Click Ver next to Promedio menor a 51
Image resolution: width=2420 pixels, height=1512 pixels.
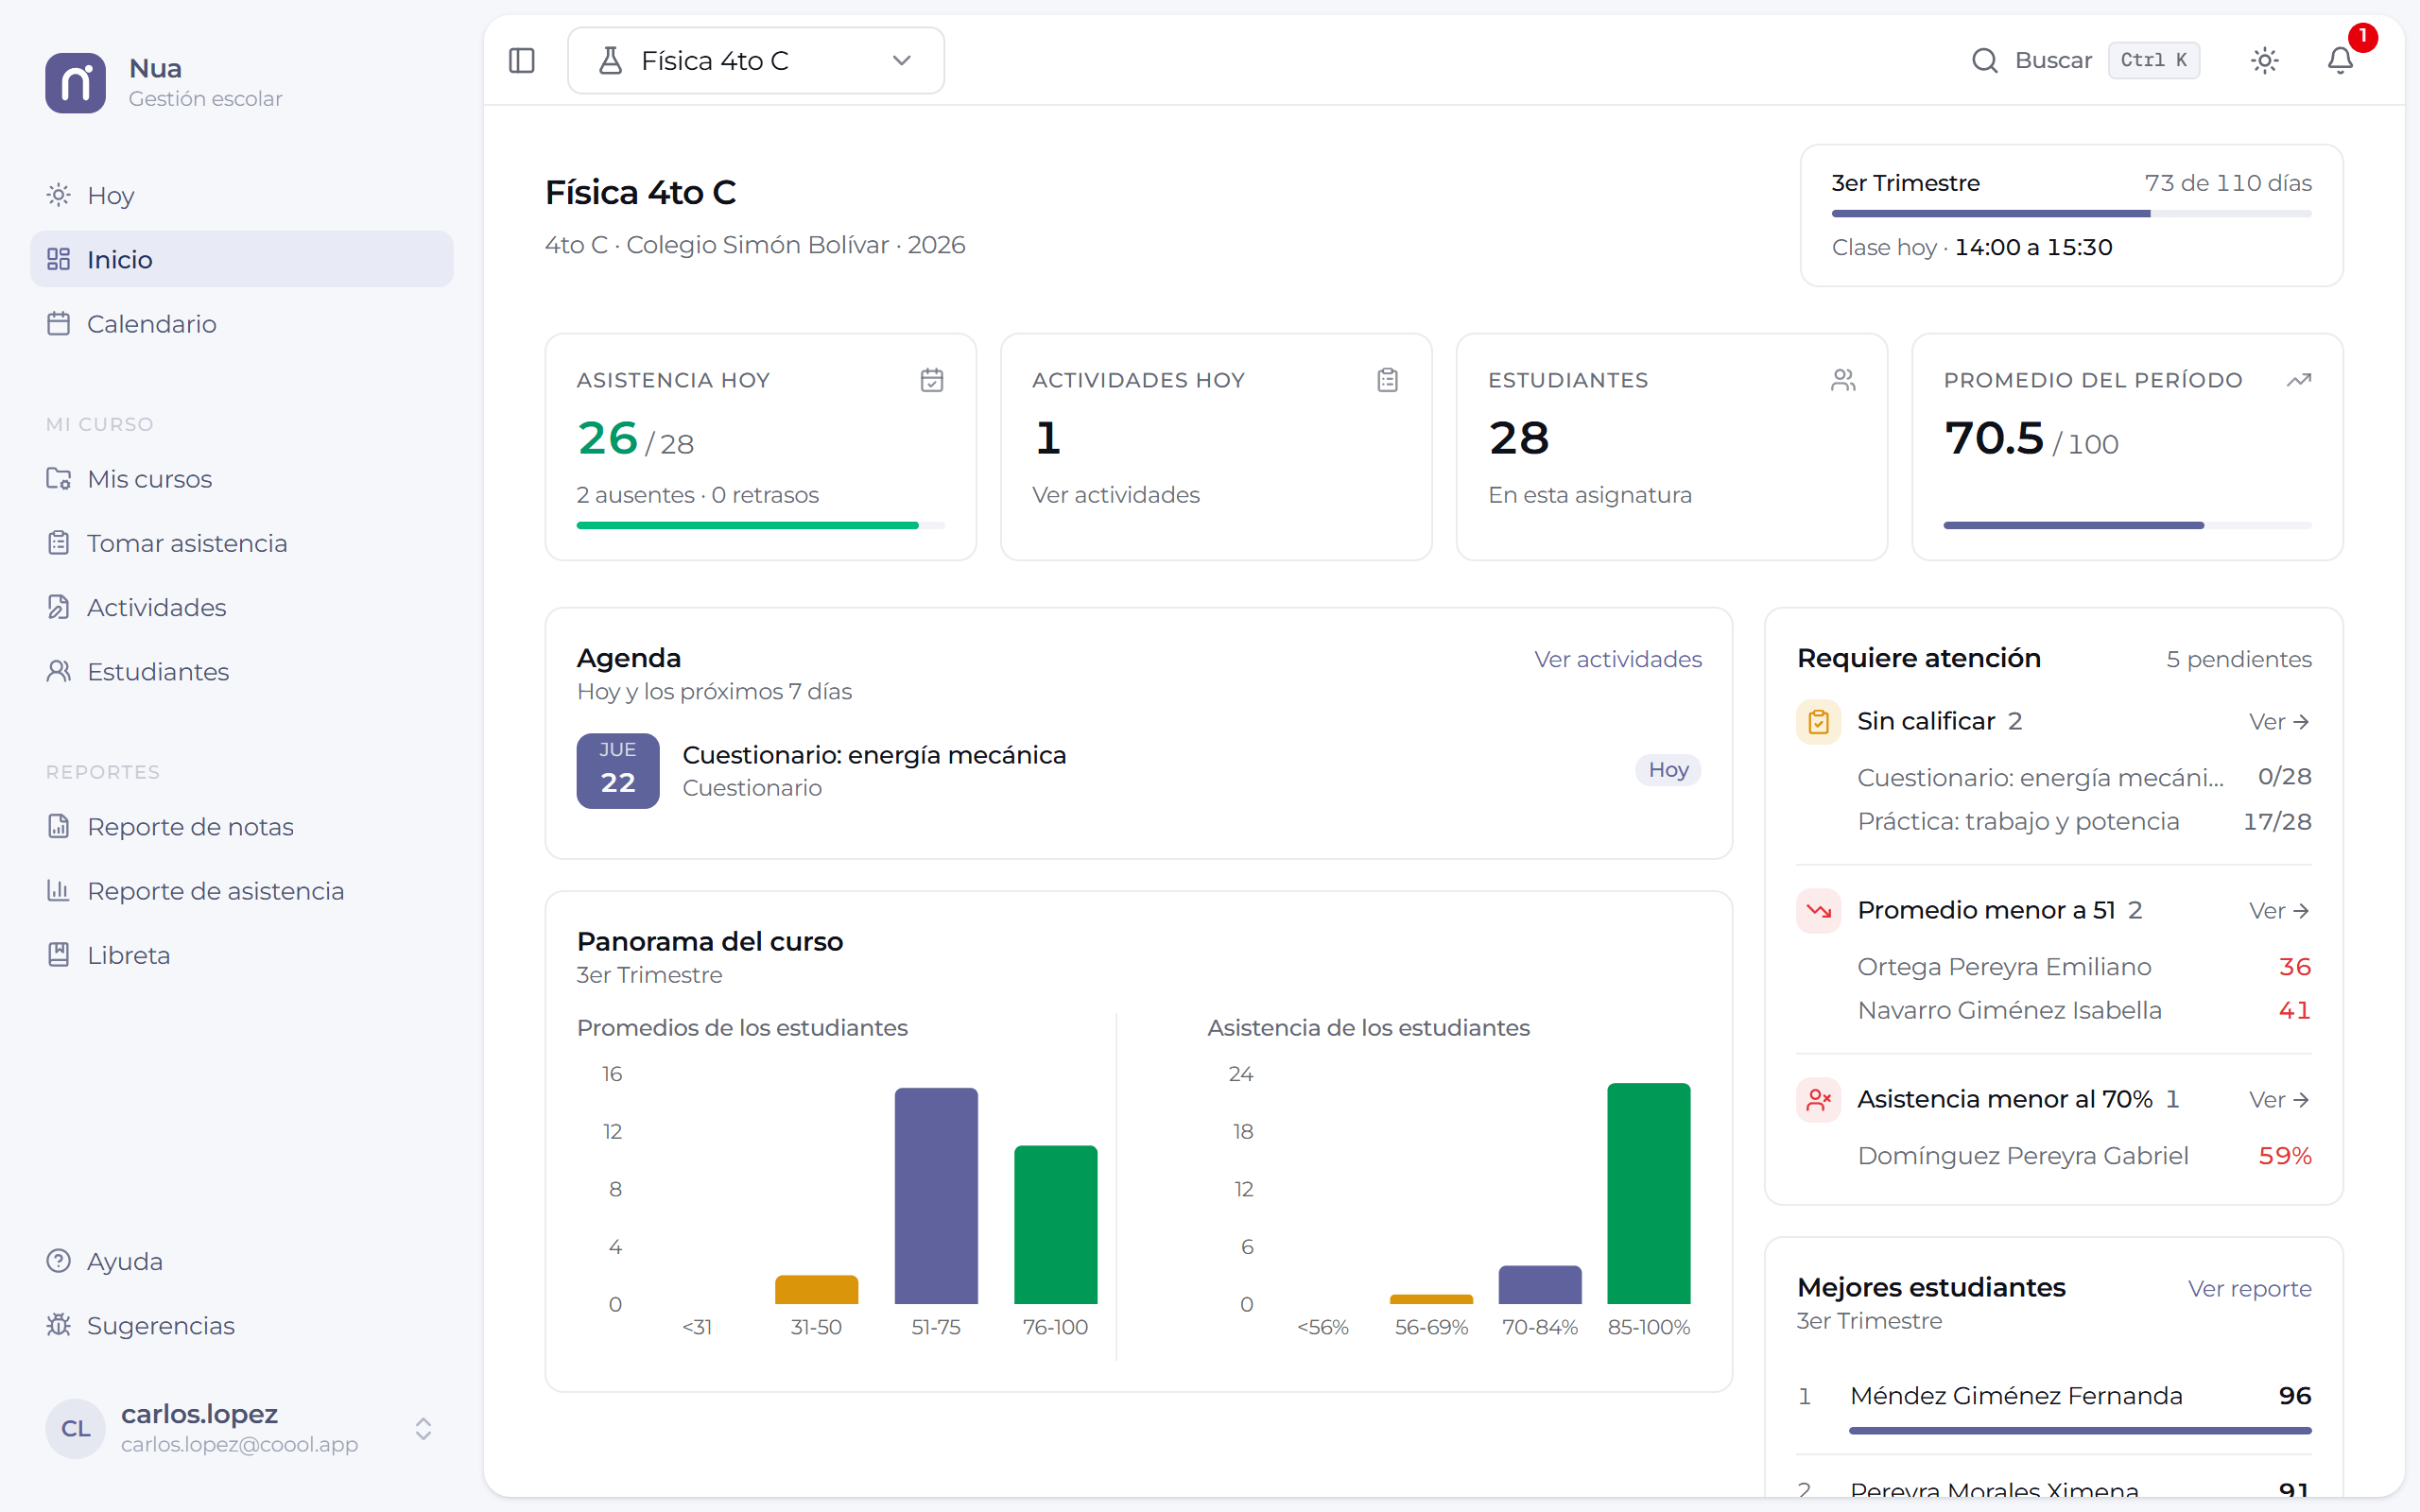coord(2279,911)
